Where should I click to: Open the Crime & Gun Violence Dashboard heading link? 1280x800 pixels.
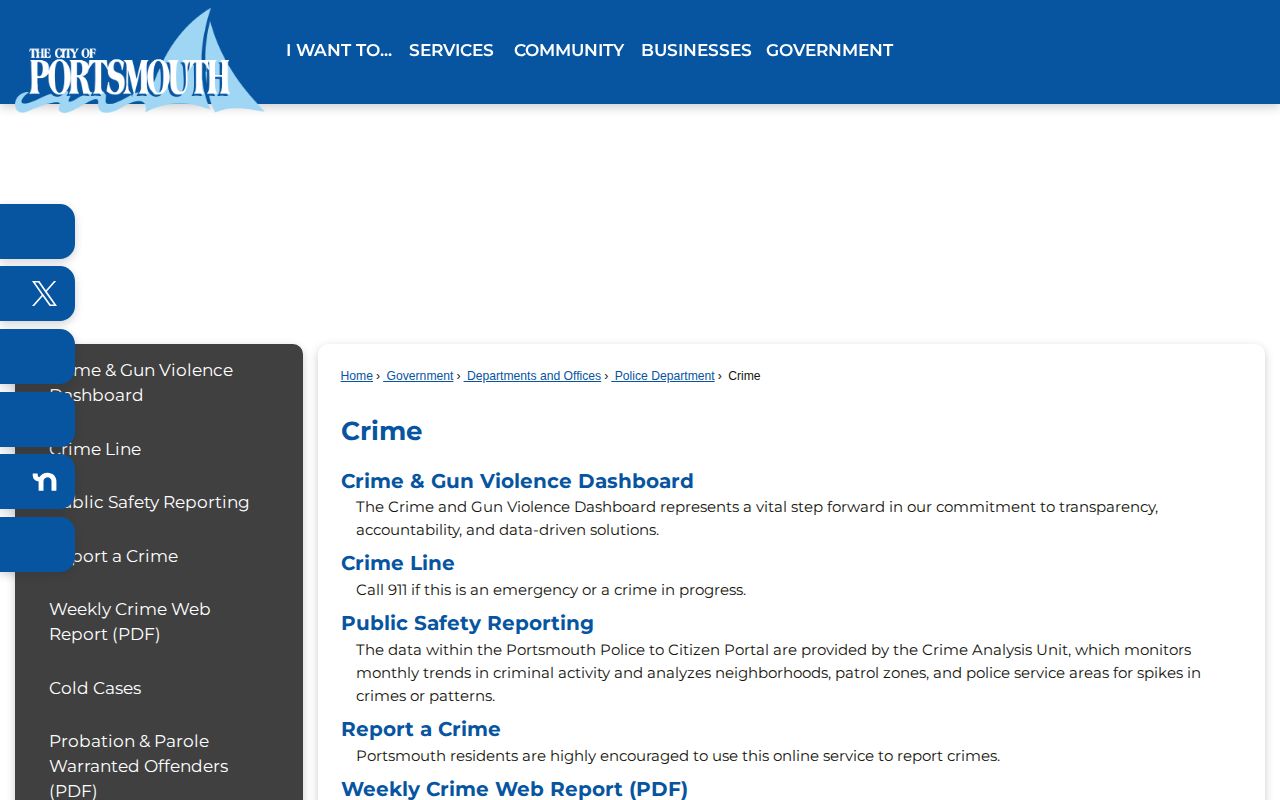point(517,481)
